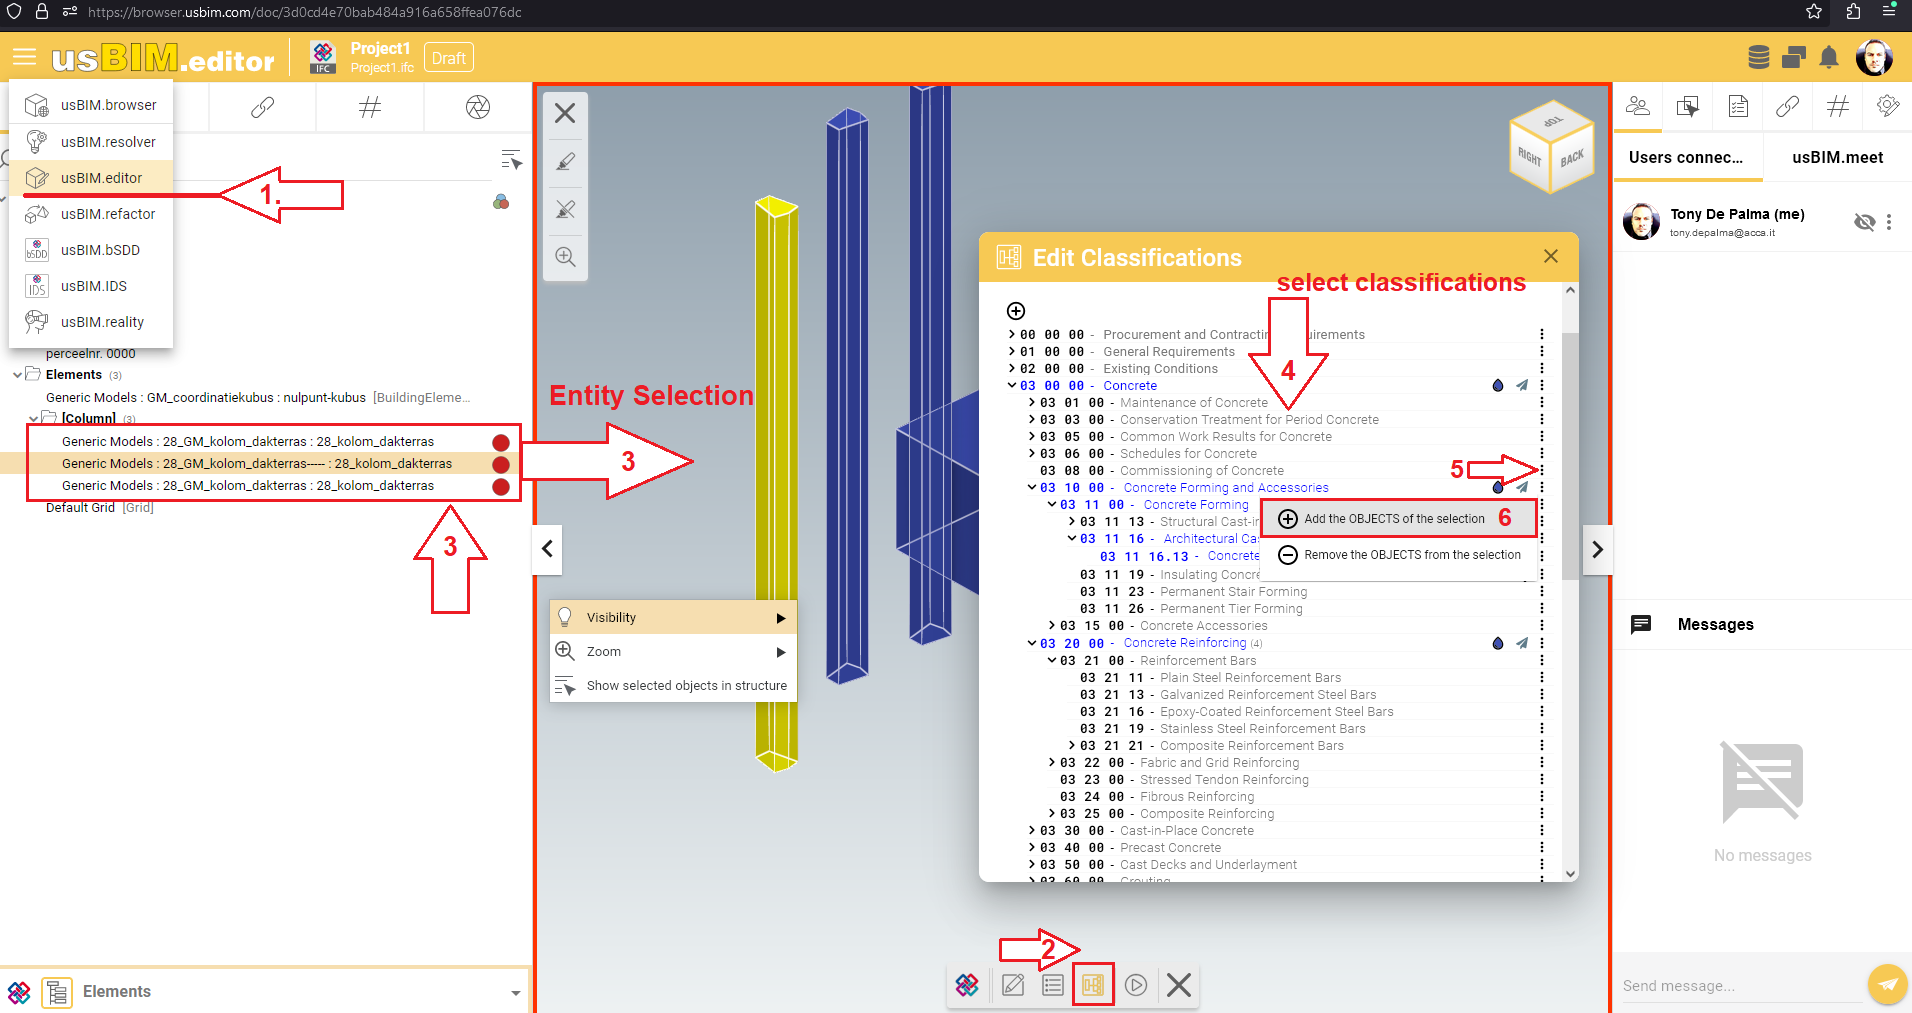The width and height of the screenshot is (1912, 1013).
Task: Close the Edit Classifications dialog
Action: pyautogui.click(x=1551, y=256)
